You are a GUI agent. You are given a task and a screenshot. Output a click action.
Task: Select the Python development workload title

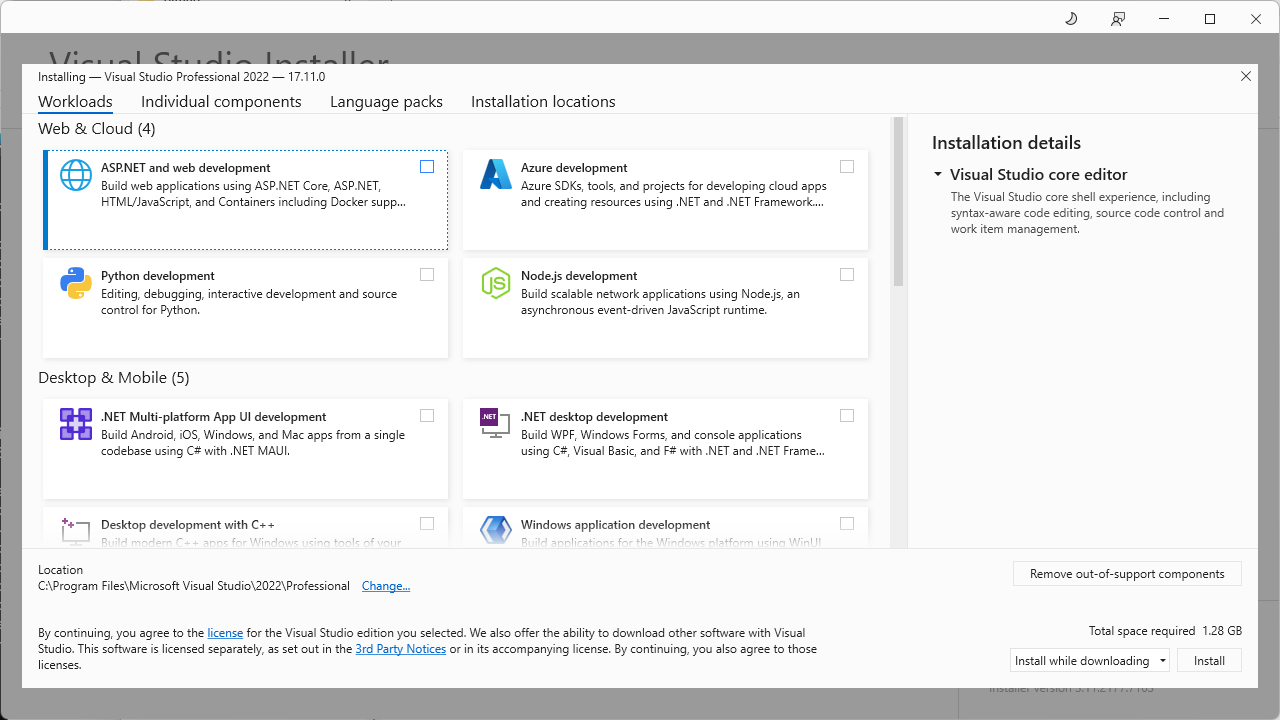point(158,276)
